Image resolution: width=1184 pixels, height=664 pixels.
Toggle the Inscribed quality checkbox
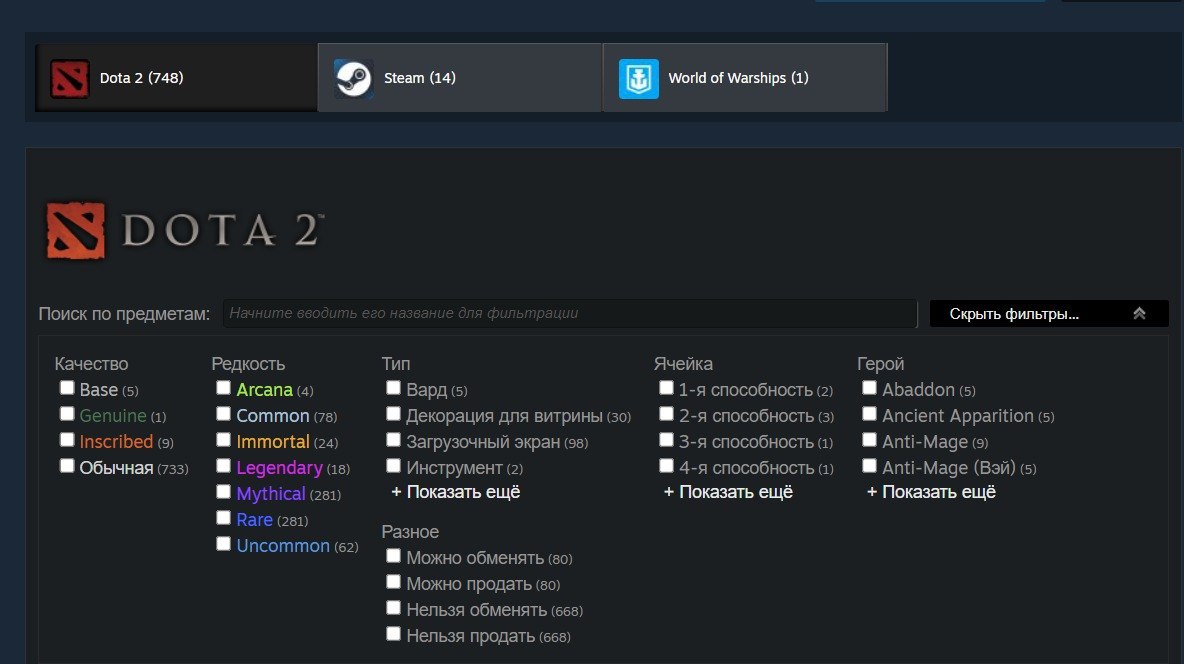click(66, 440)
